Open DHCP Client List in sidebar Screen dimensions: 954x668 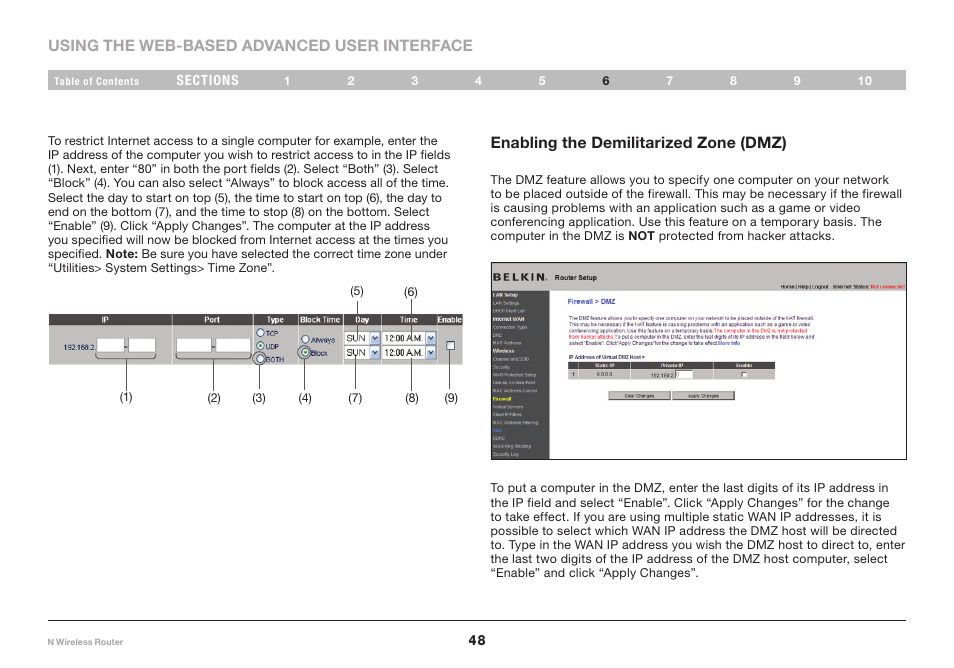pos(509,311)
